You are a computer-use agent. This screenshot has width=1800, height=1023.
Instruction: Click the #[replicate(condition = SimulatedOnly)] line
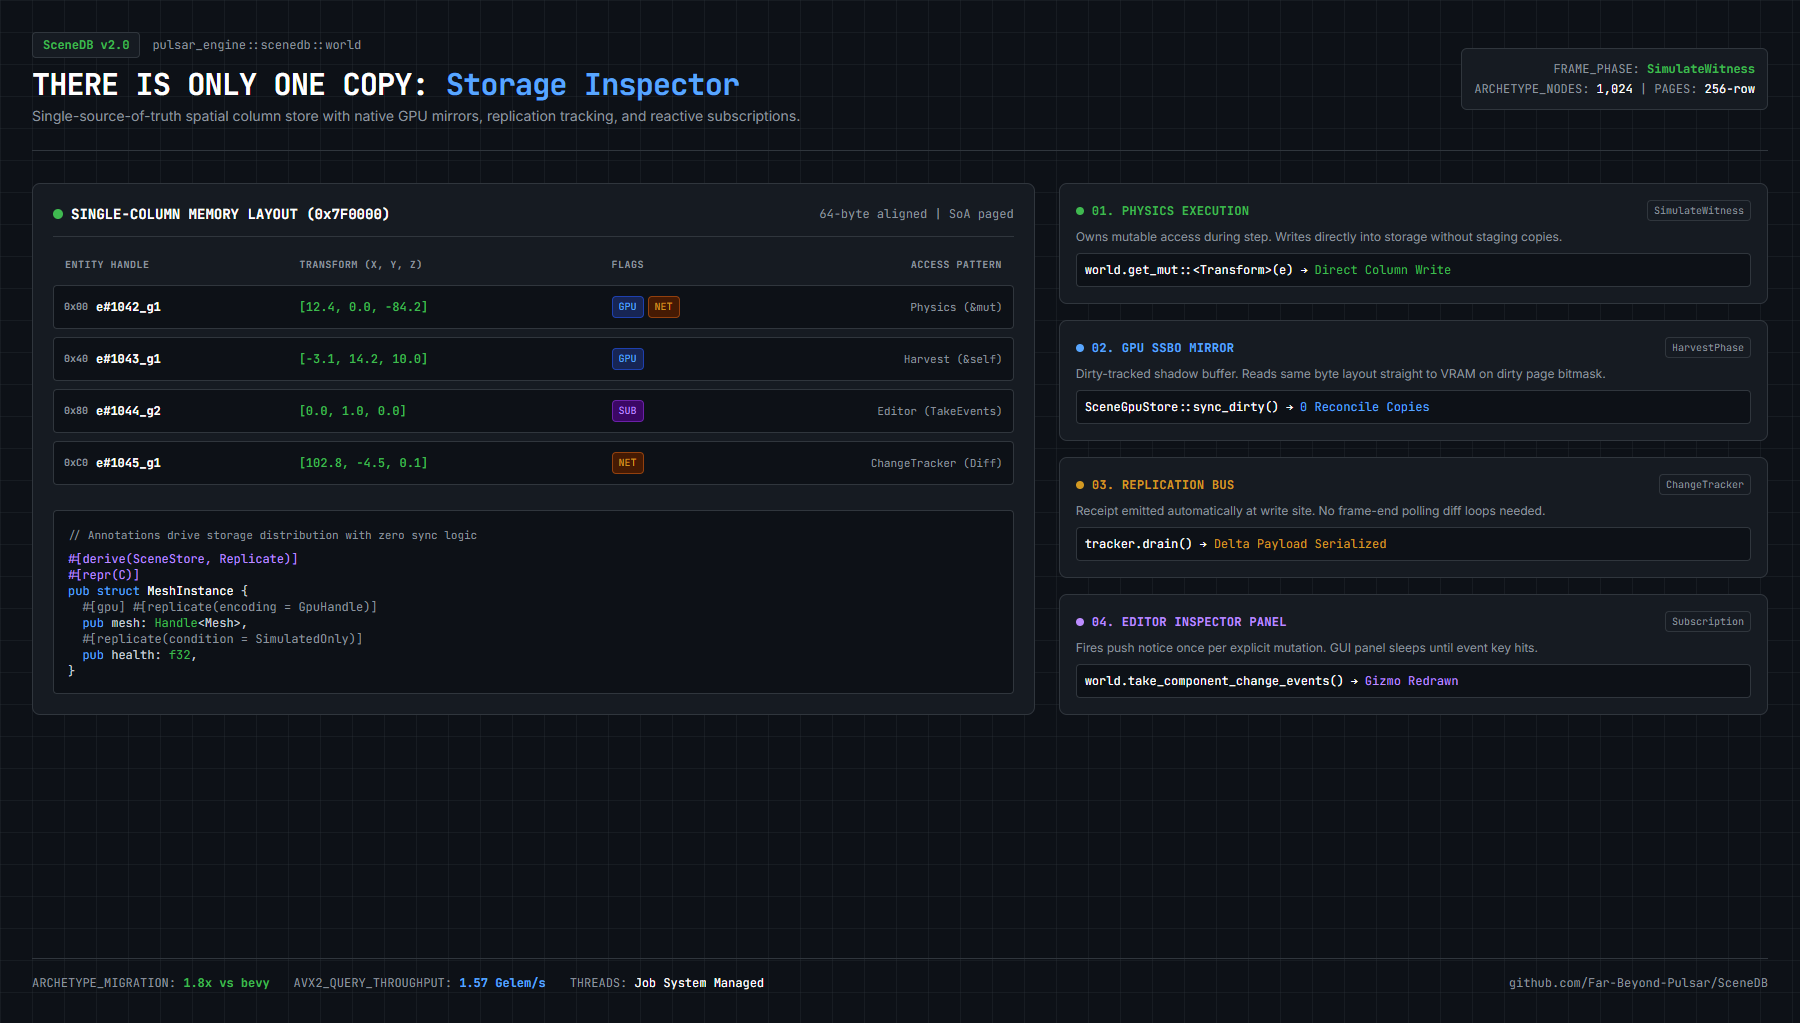(x=222, y=639)
